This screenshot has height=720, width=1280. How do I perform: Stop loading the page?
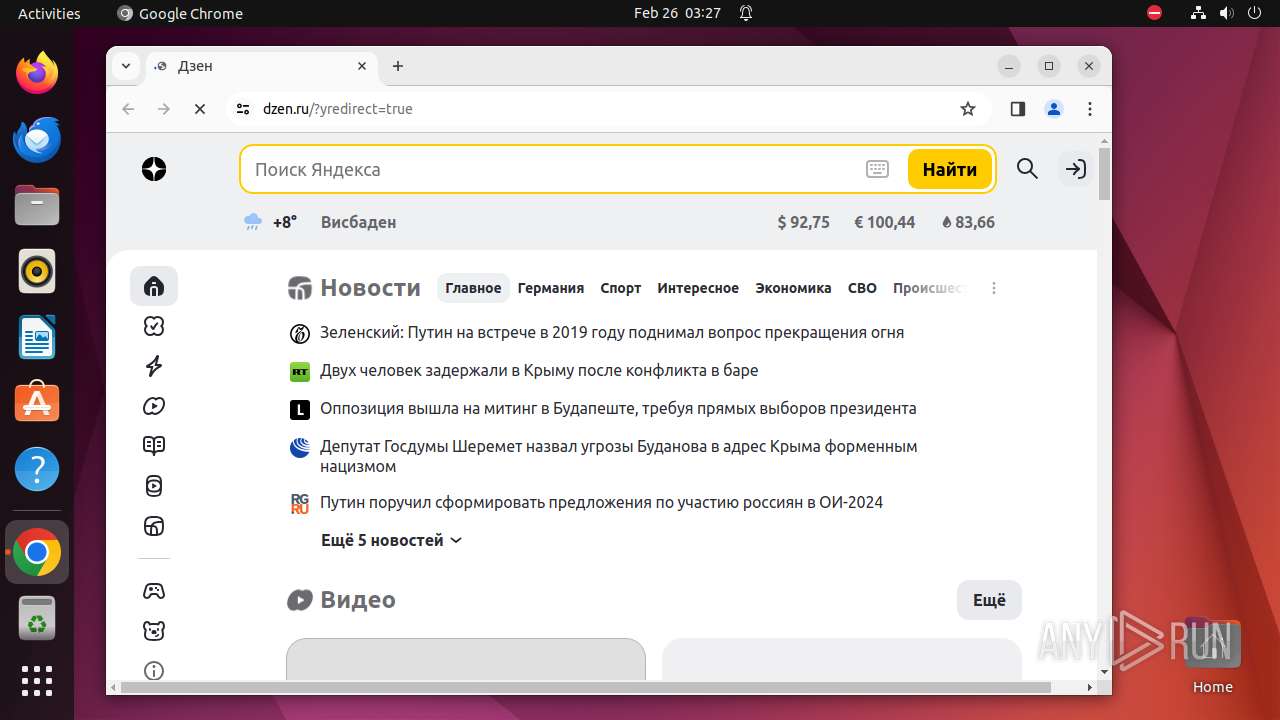200,109
